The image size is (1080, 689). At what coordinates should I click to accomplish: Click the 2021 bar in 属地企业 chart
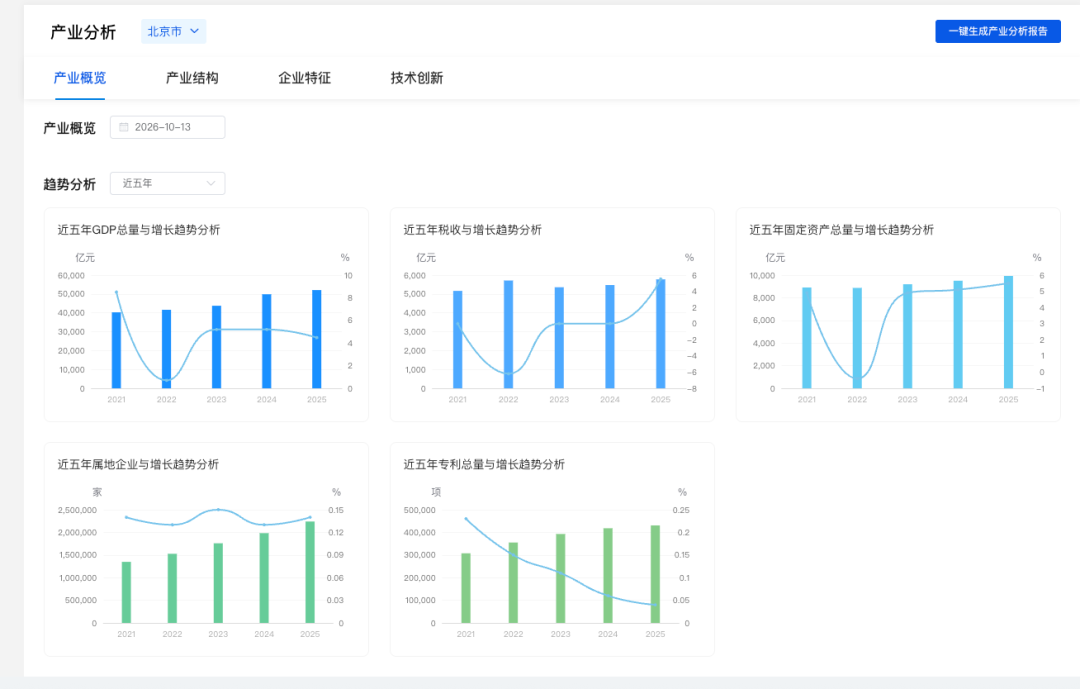[126, 593]
